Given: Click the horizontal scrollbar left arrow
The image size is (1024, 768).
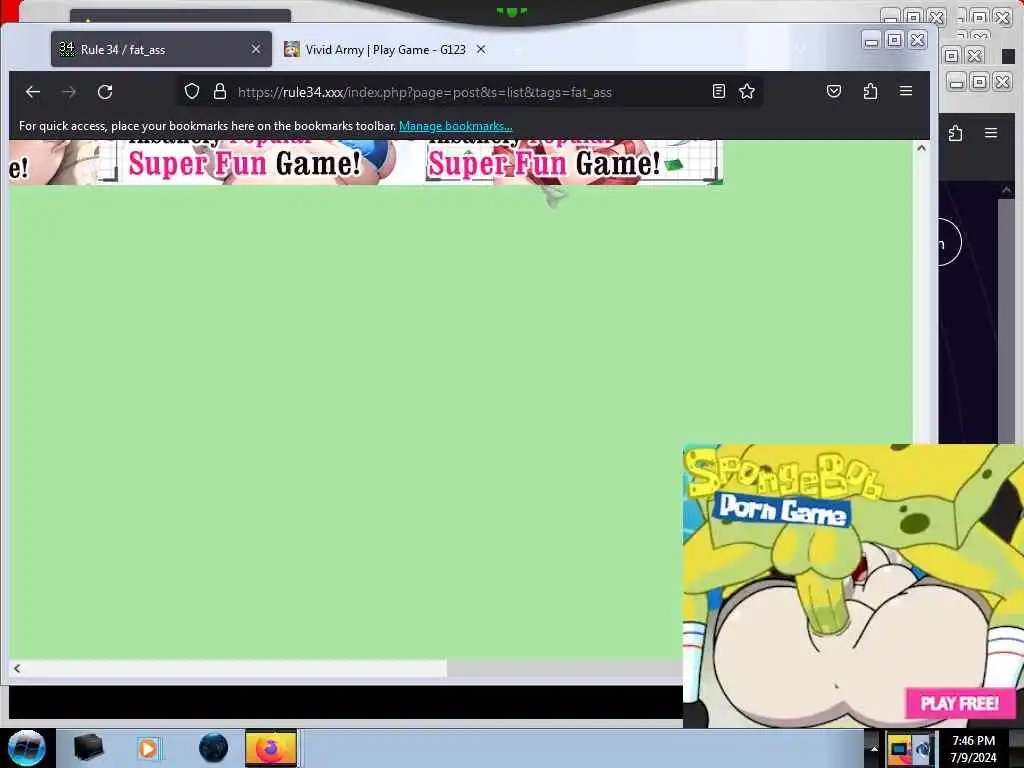Looking at the screenshot, I should point(17,668).
